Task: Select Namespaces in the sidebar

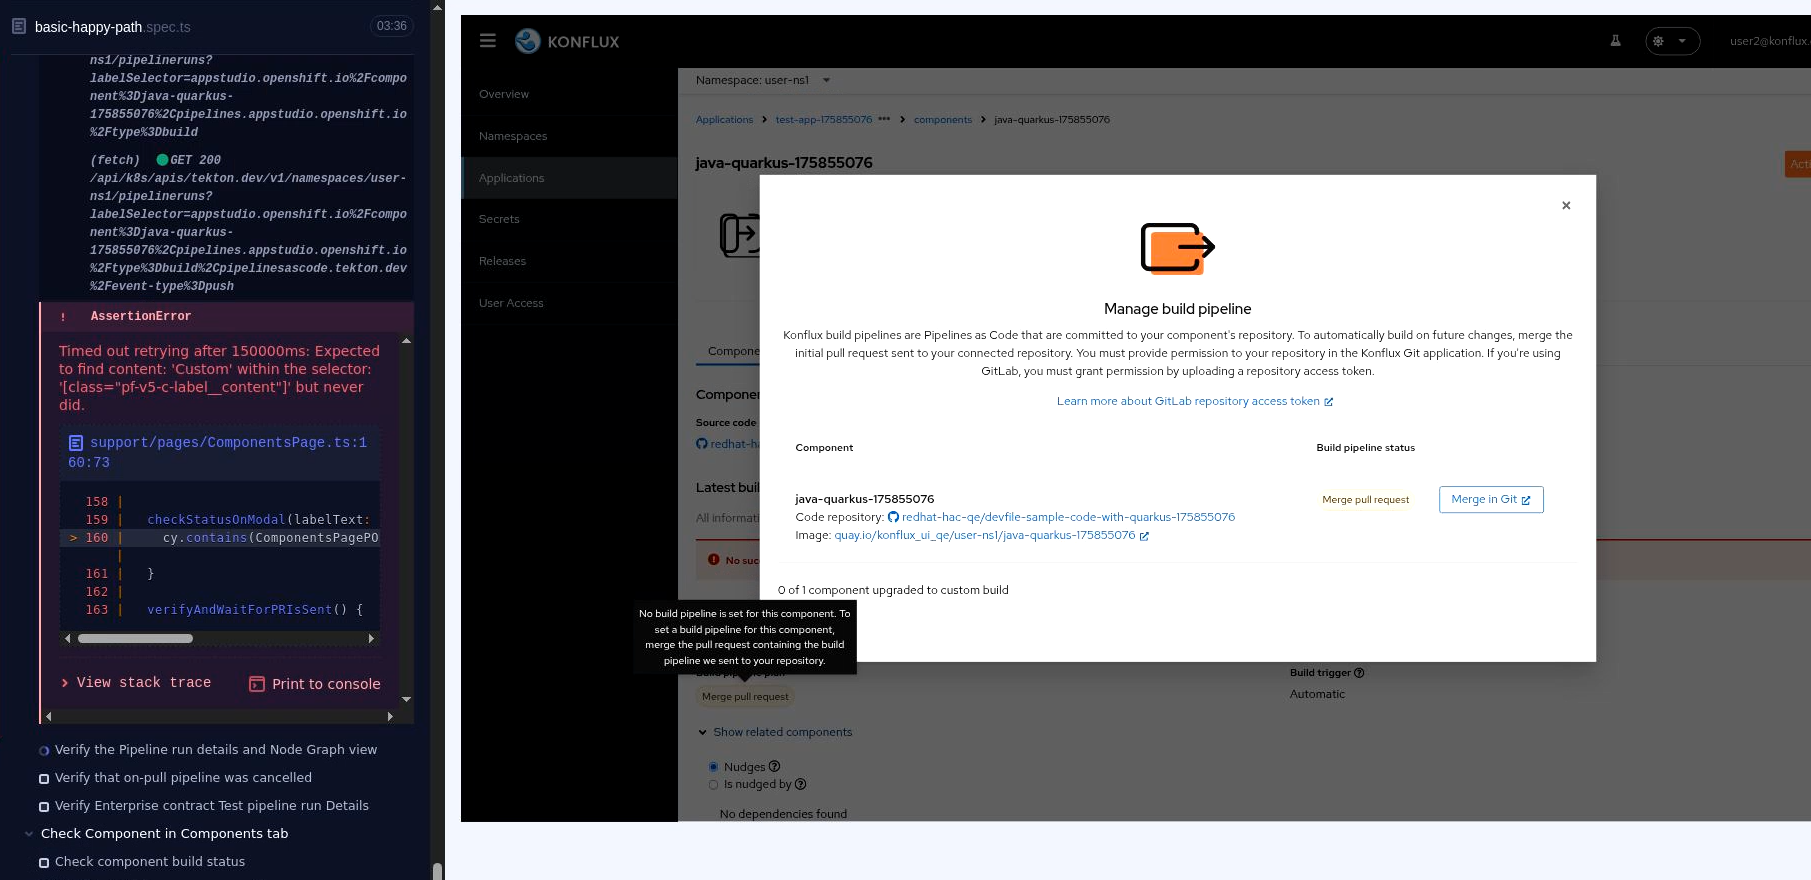Action: [x=569, y=136]
